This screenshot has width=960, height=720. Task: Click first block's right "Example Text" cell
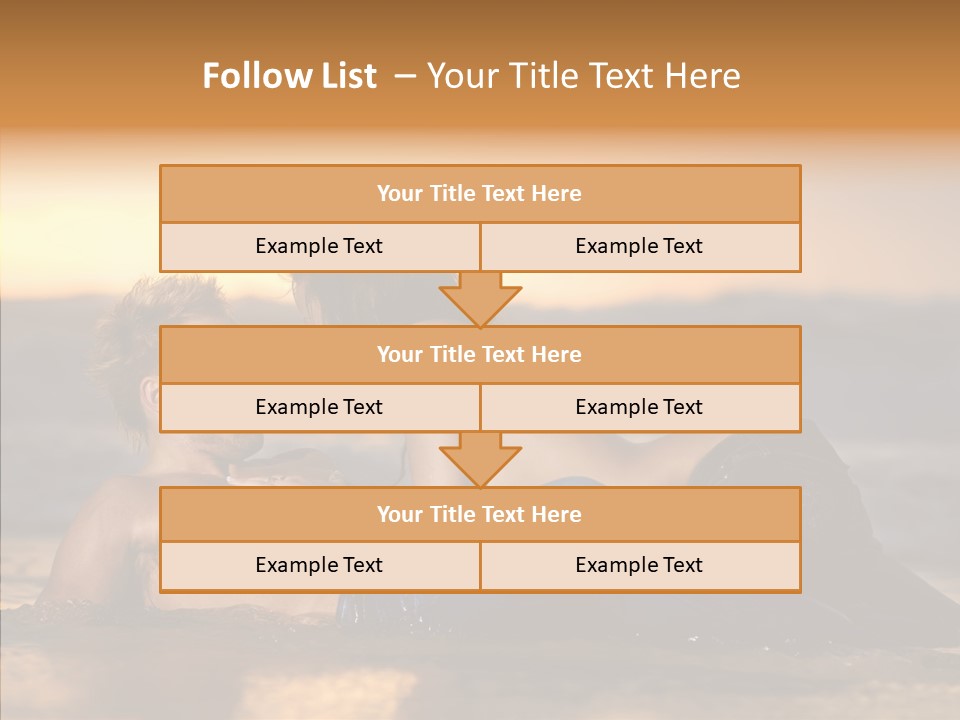coord(639,246)
